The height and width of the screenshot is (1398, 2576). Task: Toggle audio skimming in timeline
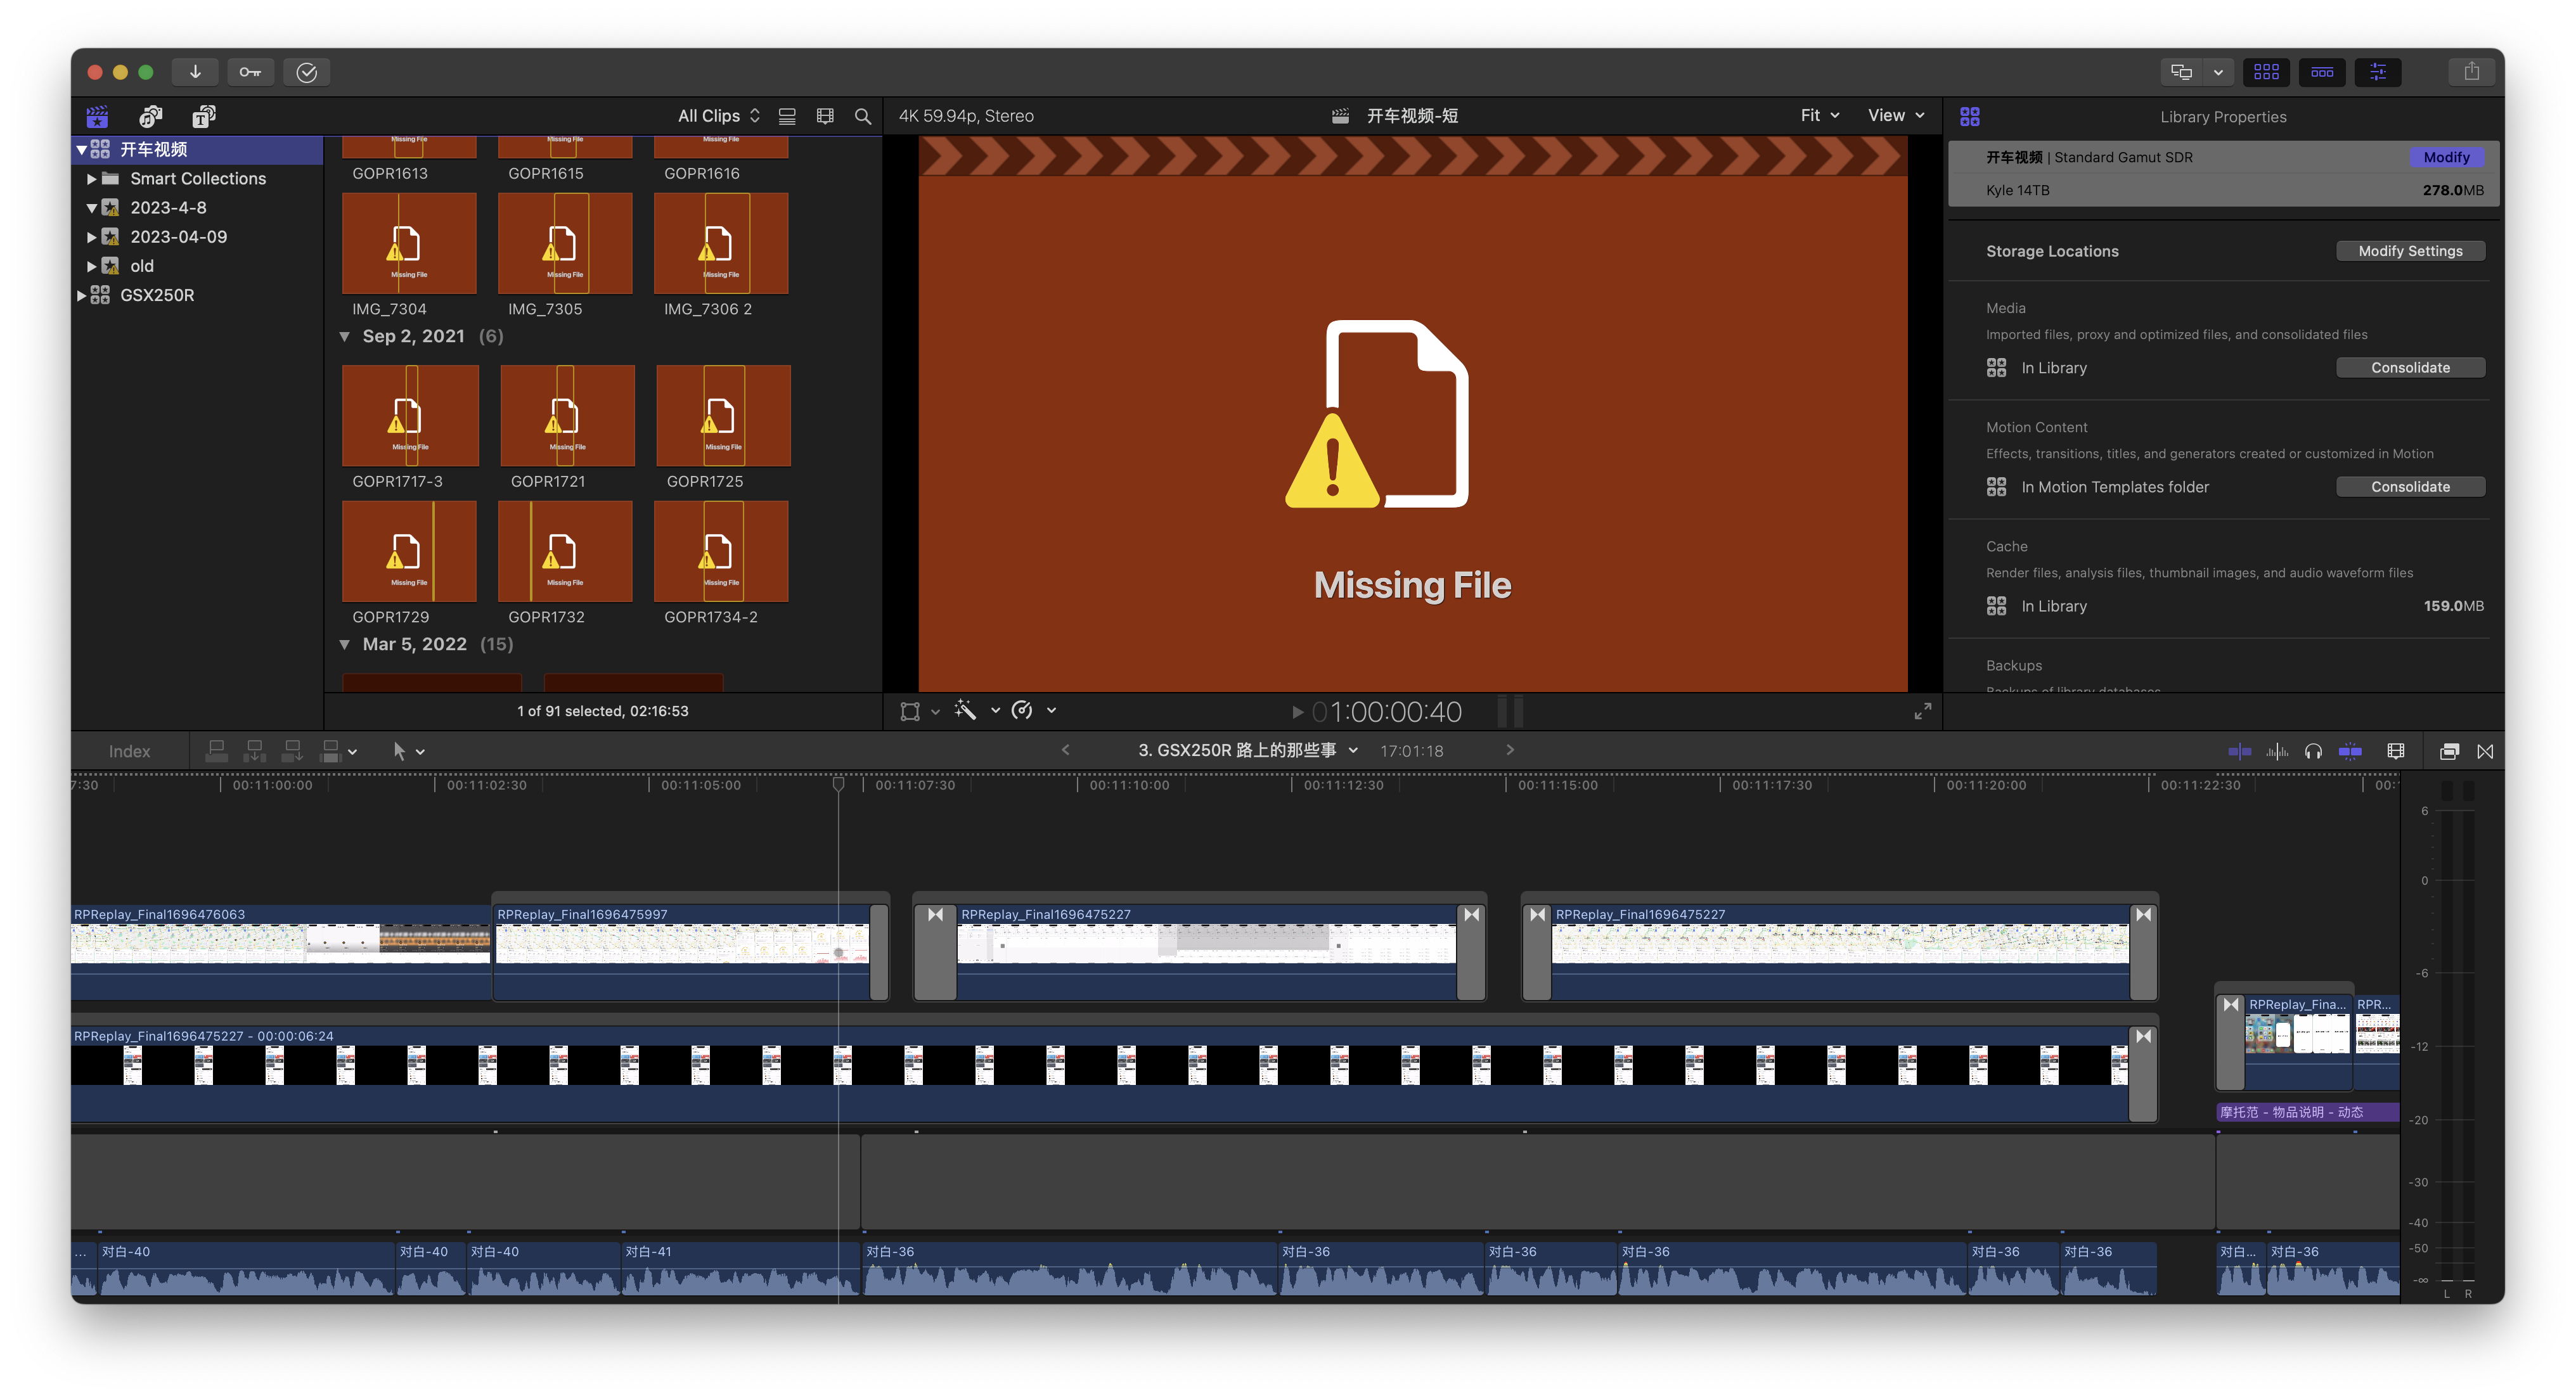pos(2277,751)
